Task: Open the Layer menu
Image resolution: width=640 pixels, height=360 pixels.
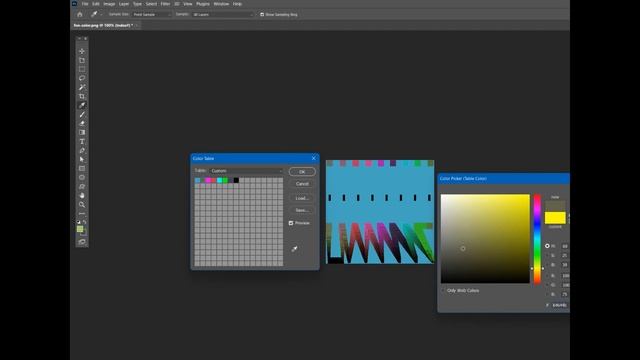Action: point(124,4)
